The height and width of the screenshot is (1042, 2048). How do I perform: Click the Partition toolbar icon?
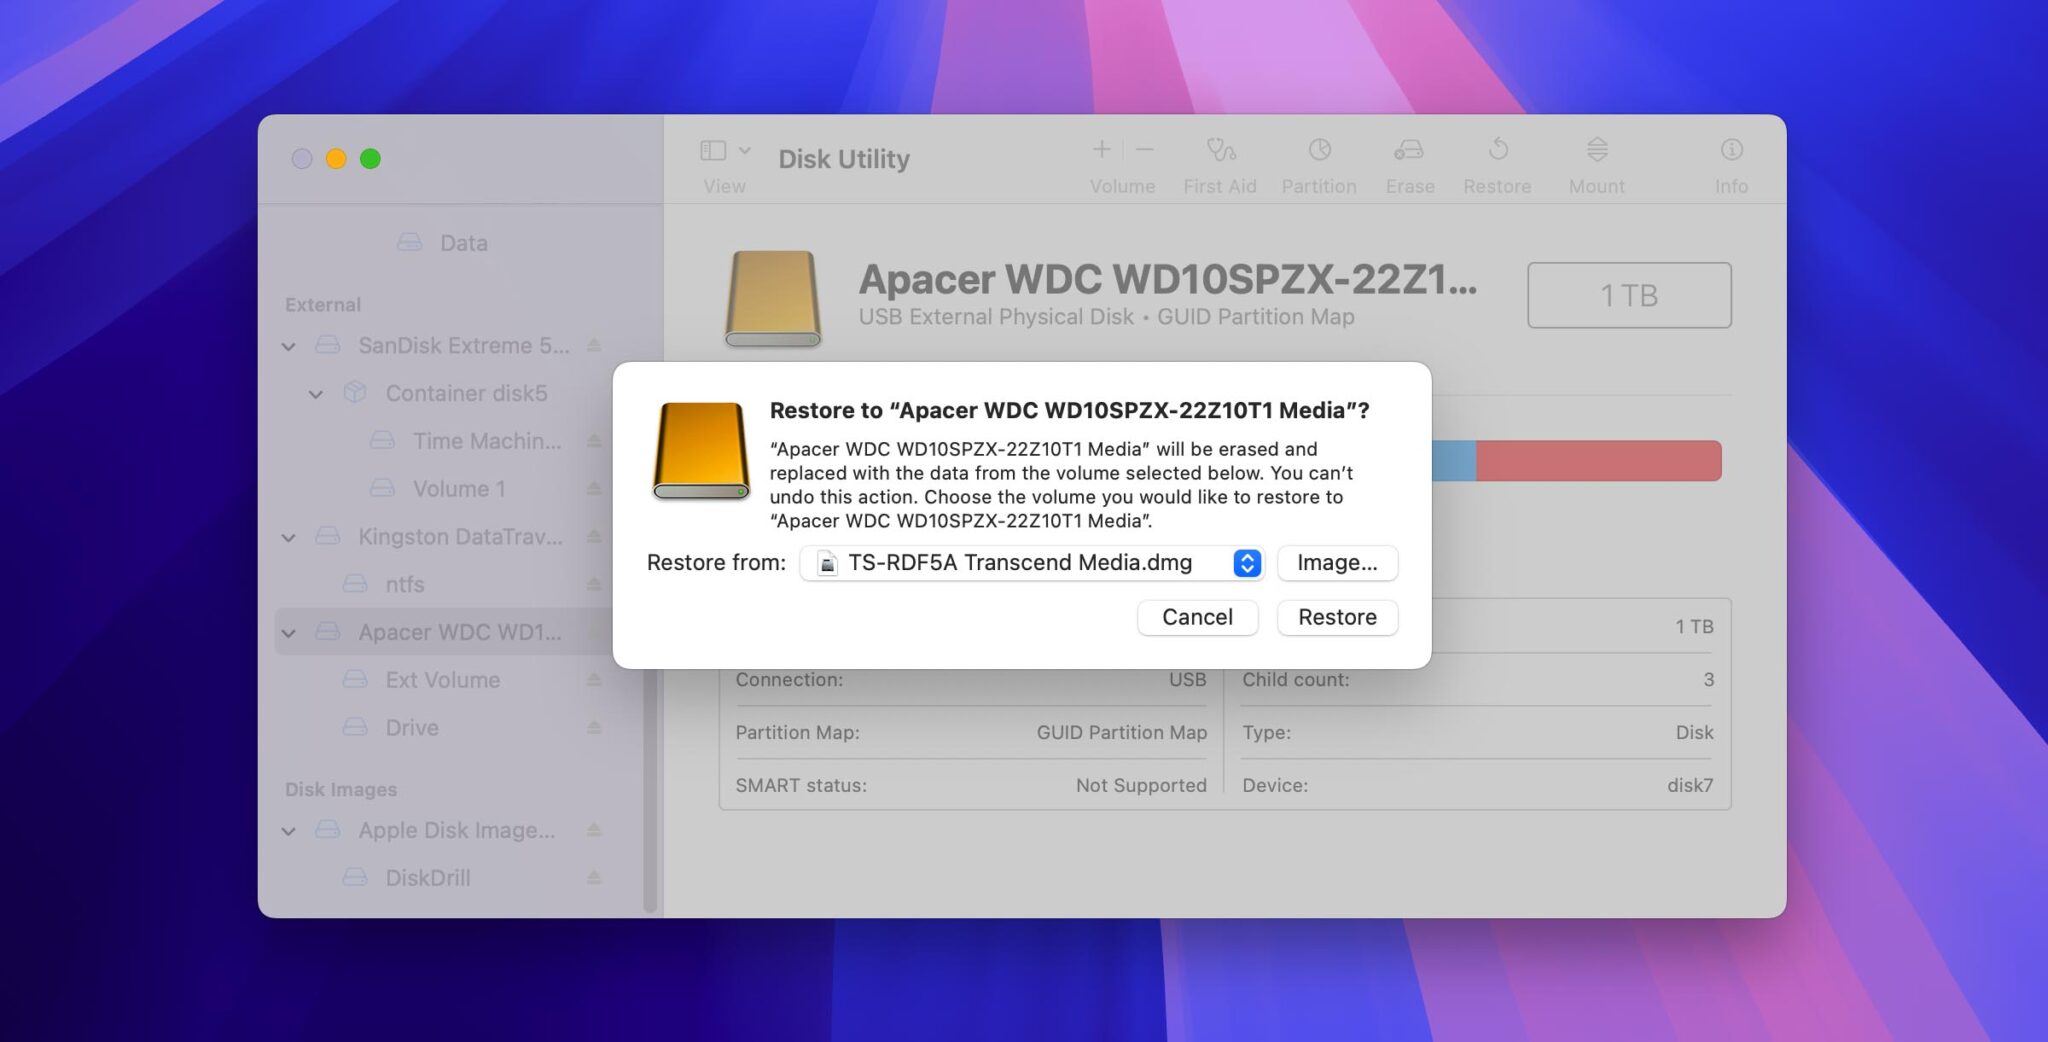pyautogui.click(x=1319, y=150)
